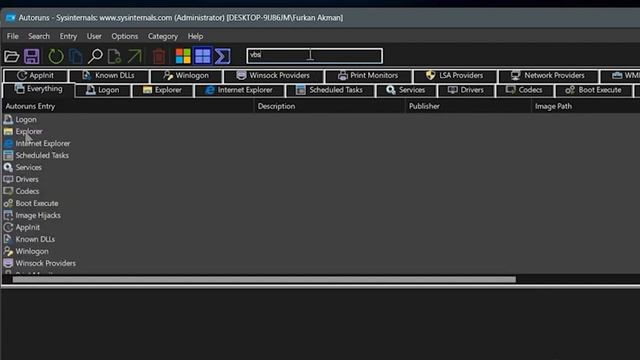Select the Scheduled Tasks list row
Screen dimensions: 640x360
(x=42, y=156)
